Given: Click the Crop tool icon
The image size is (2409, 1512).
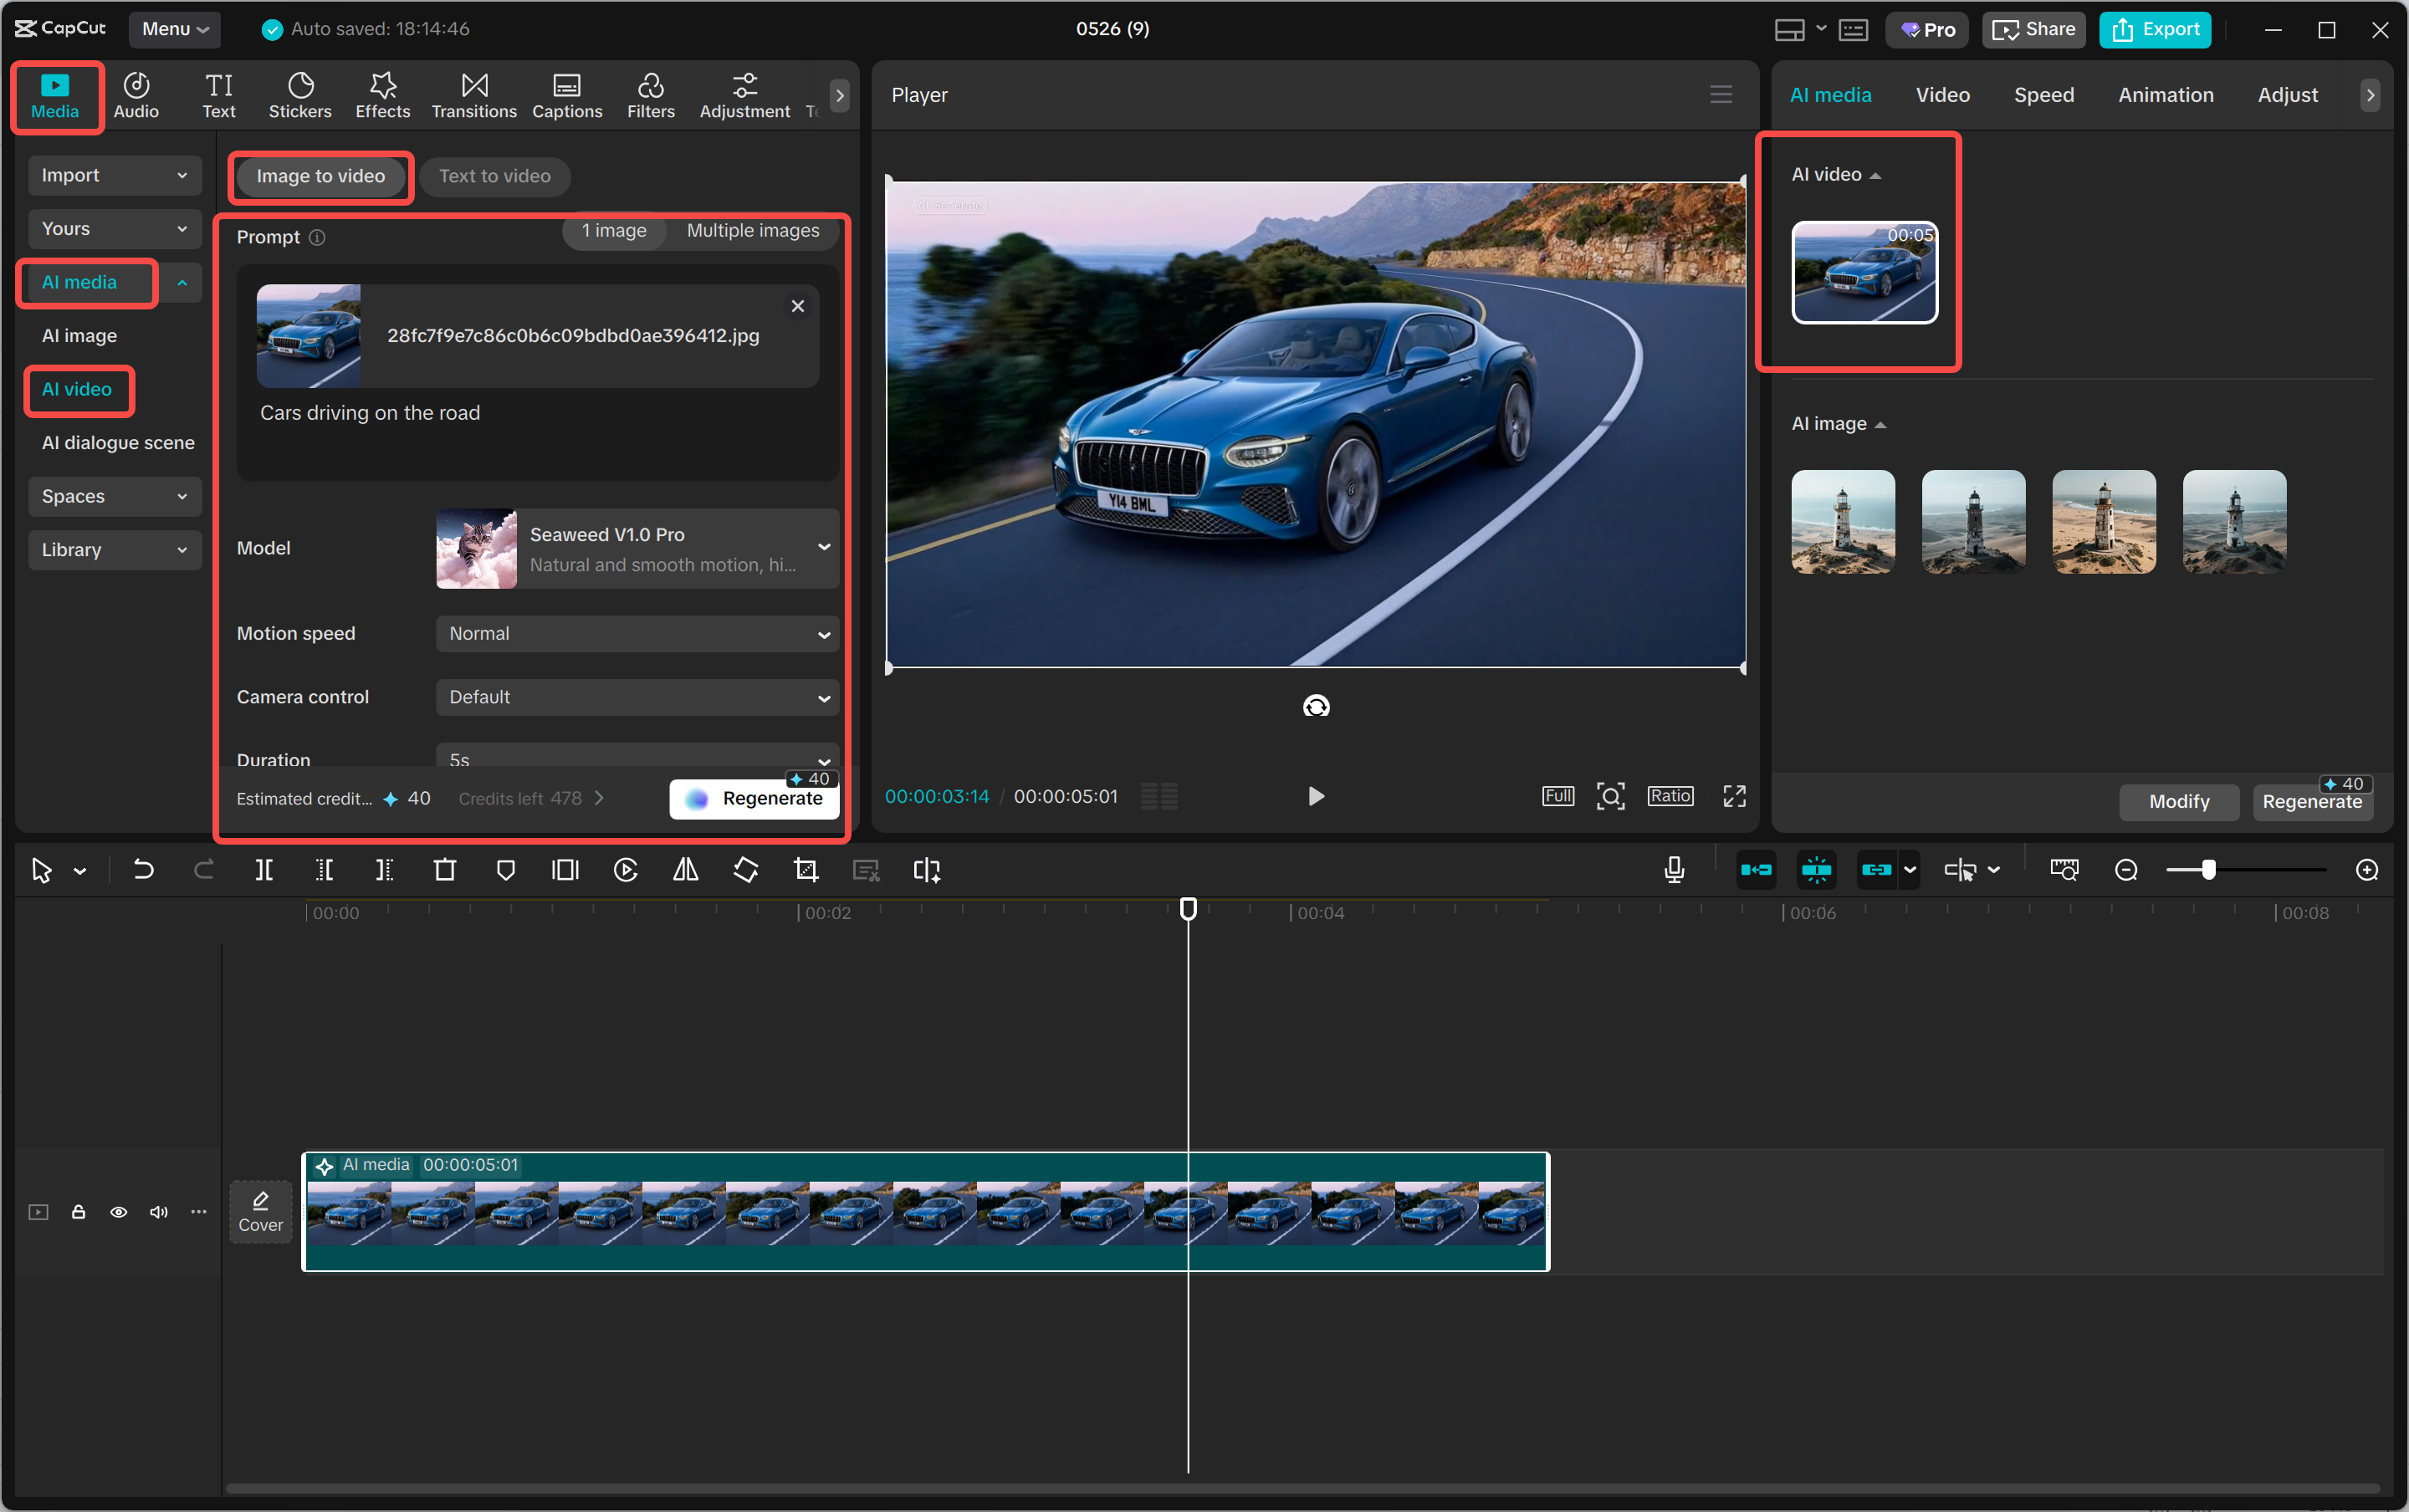Looking at the screenshot, I should [x=806, y=870].
